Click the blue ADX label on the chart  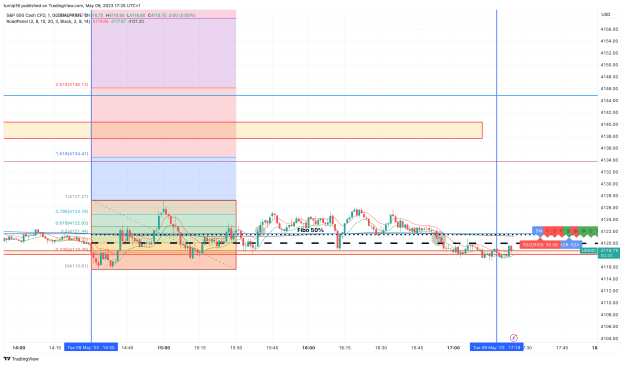click(x=571, y=245)
